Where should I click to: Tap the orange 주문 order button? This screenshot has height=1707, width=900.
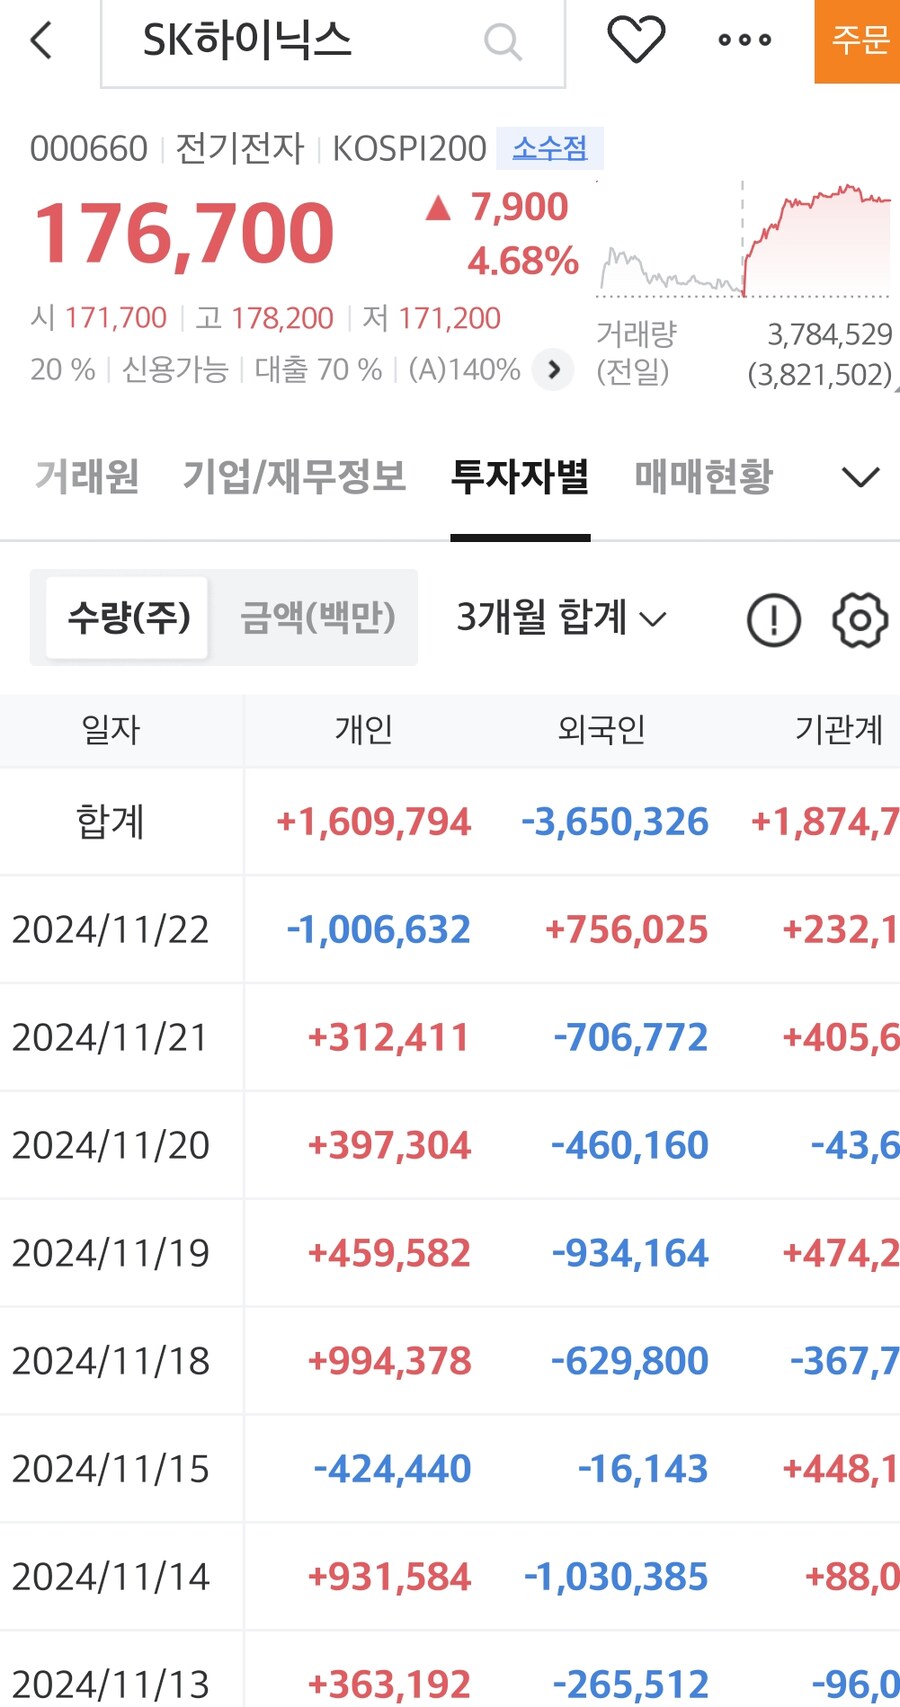(x=858, y=41)
